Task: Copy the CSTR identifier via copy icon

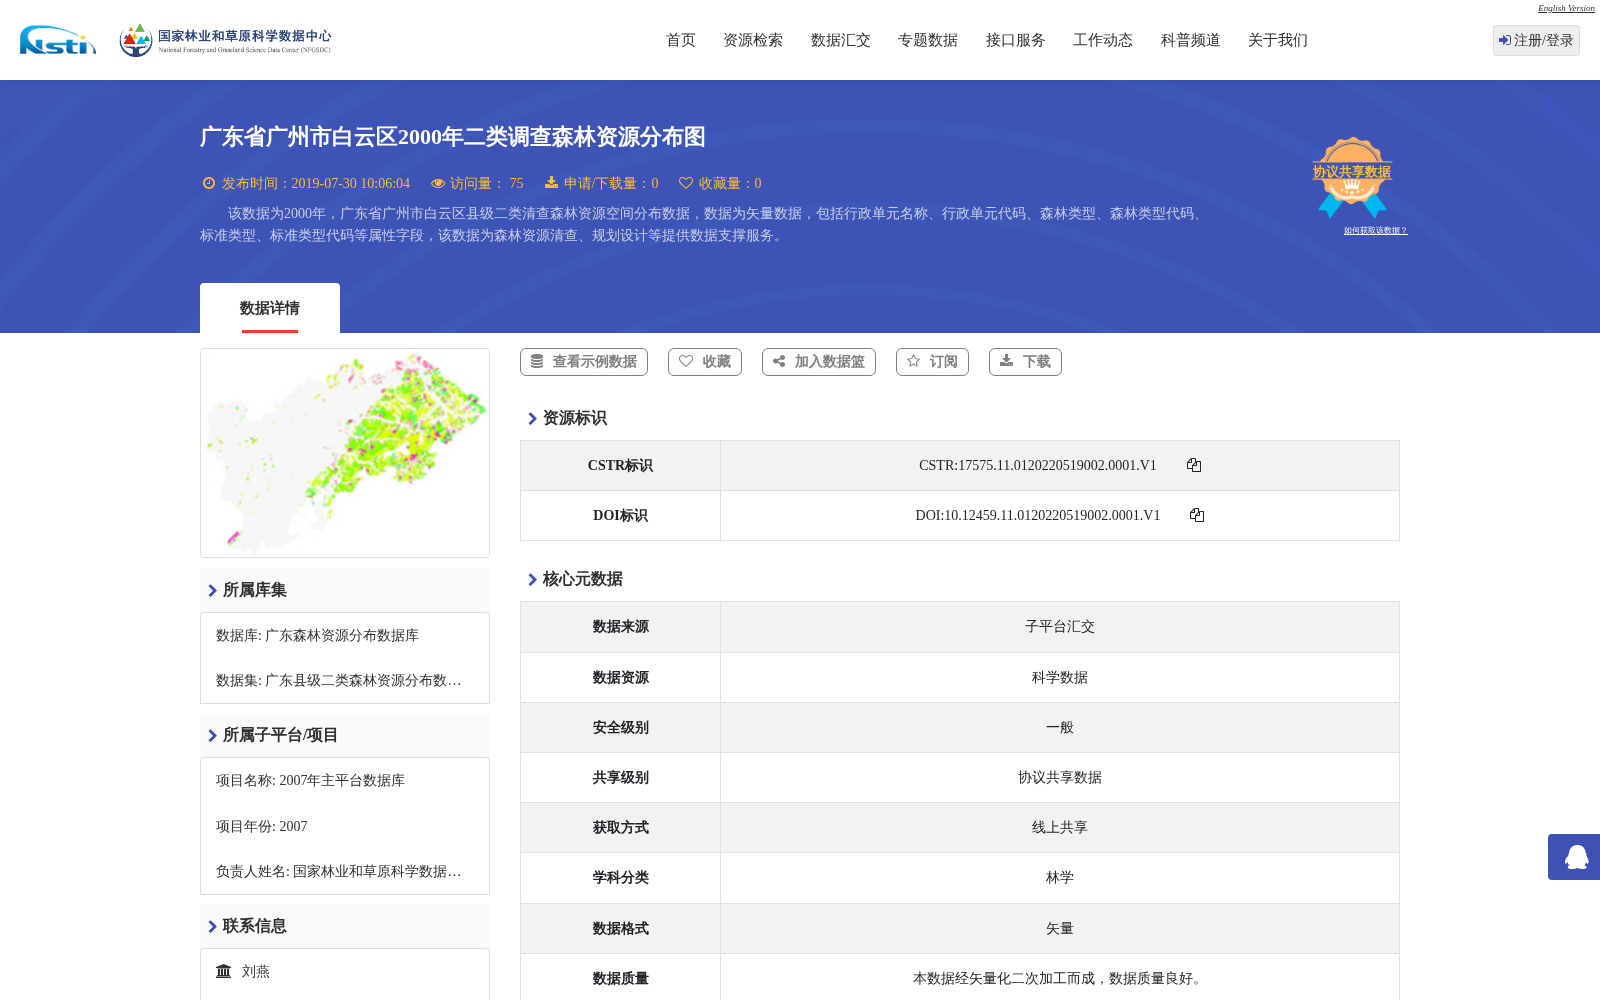Action: (1194, 465)
